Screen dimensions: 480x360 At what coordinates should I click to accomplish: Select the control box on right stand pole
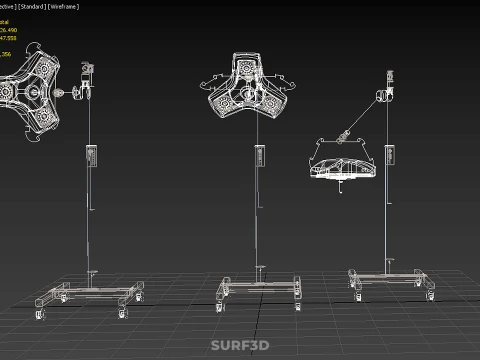click(390, 154)
